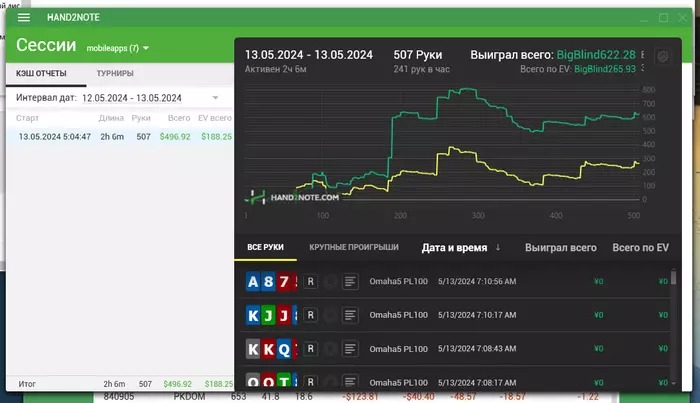This screenshot has height=403, width=700.
Task: Open hand history text icon for 7:08:17 AM hand
Action: click(x=350, y=382)
